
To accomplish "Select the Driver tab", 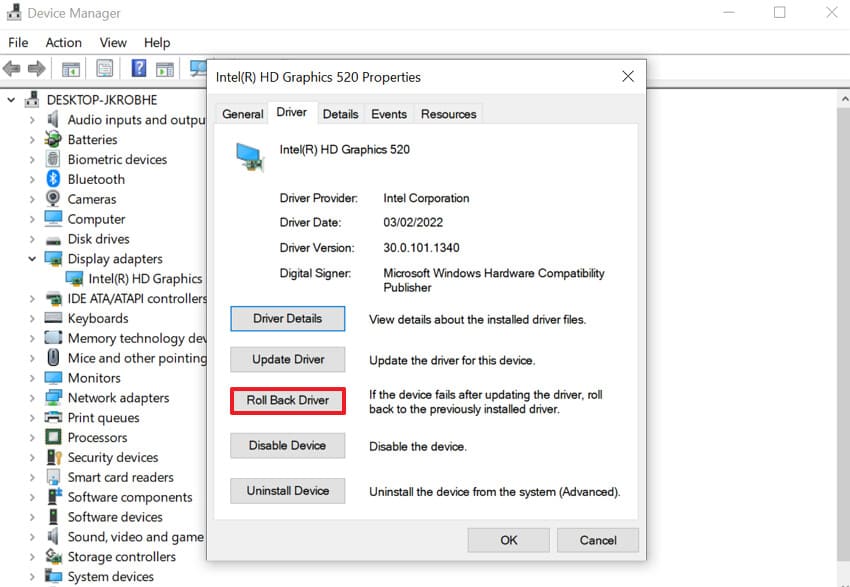I will (x=292, y=112).
